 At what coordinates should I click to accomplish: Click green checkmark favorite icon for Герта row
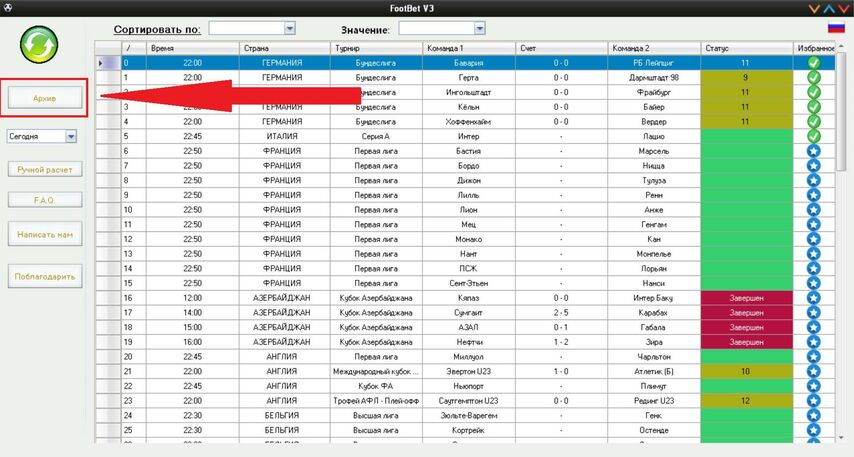point(814,77)
